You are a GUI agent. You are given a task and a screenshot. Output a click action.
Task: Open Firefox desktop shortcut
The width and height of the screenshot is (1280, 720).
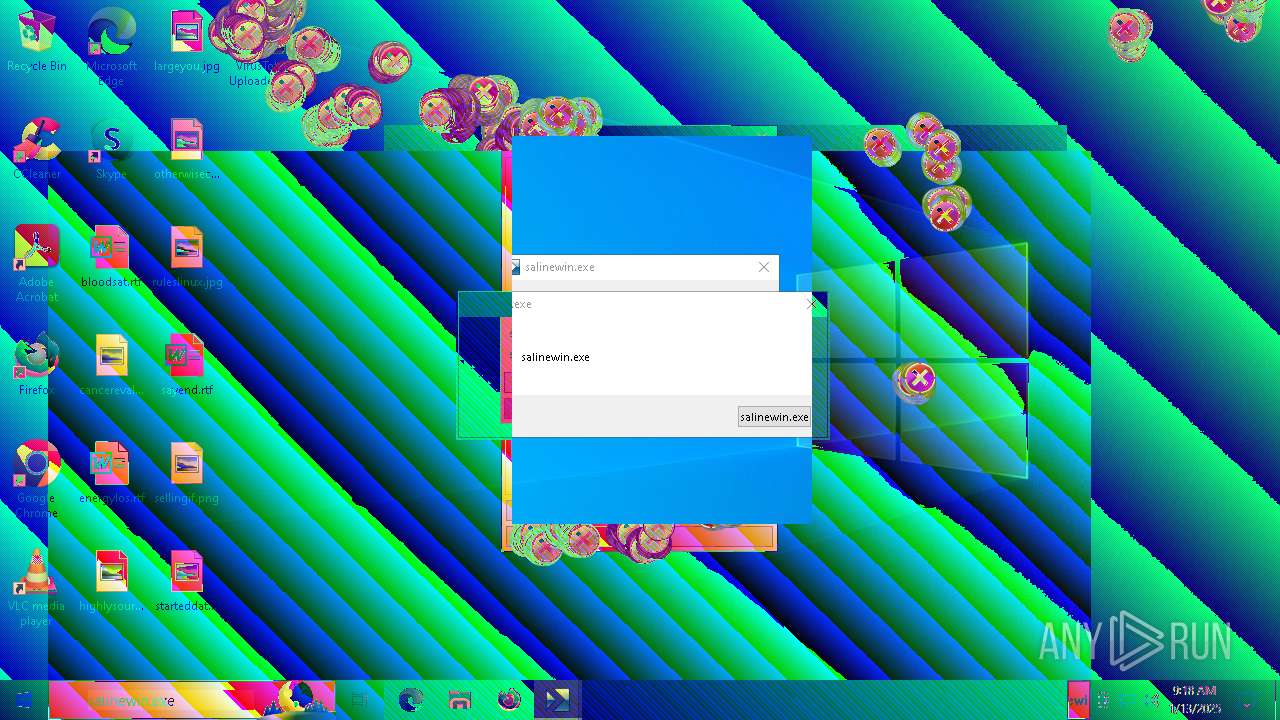37,366
